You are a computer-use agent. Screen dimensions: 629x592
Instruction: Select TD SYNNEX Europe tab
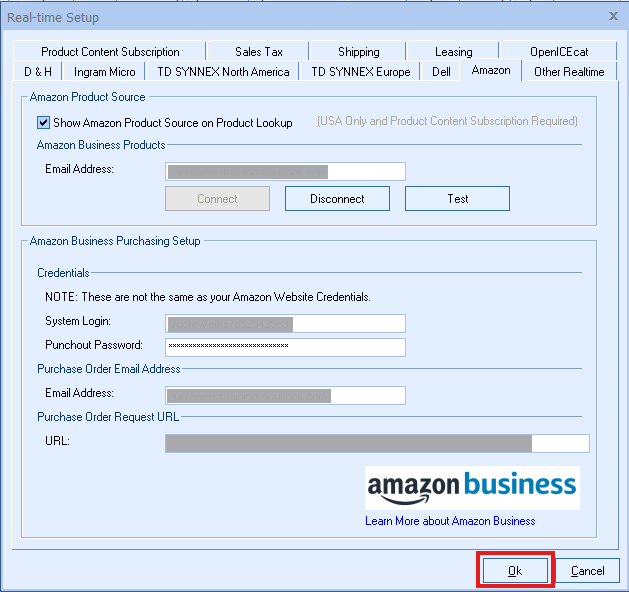point(360,71)
